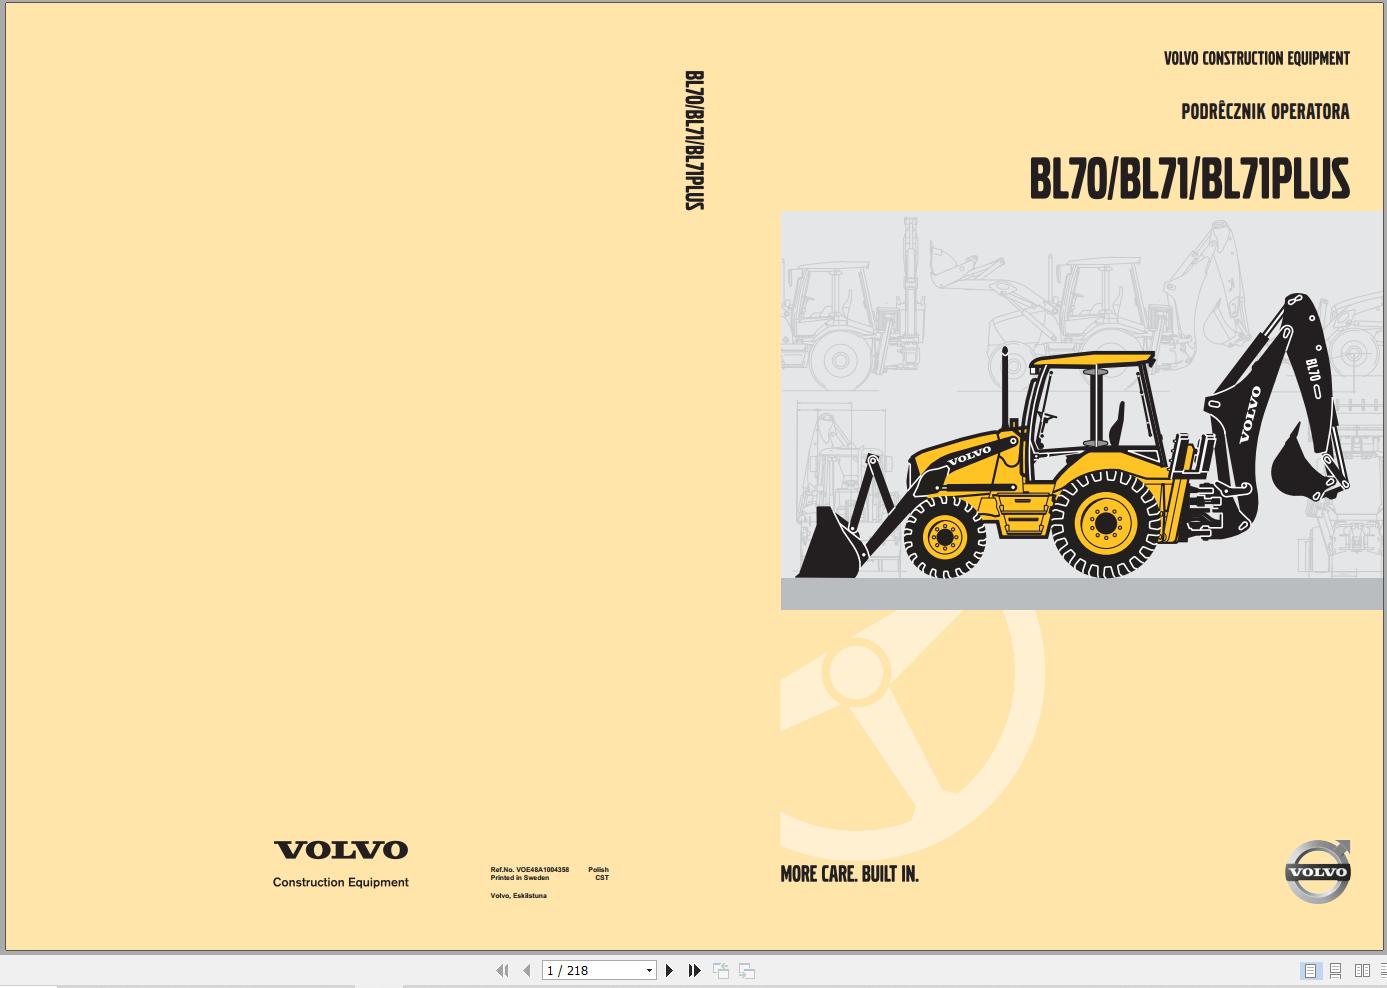This screenshot has height=988, width=1387.
Task: Jump to the last page
Action: [x=694, y=970]
